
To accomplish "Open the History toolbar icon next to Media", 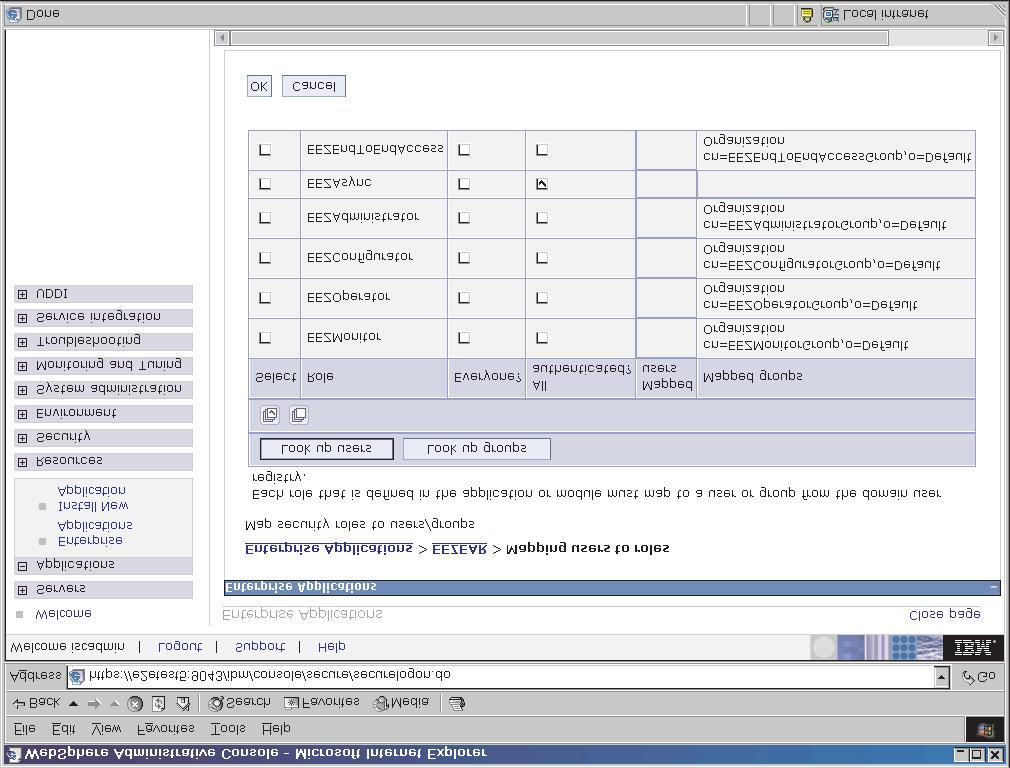I will (x=457, y=704).
